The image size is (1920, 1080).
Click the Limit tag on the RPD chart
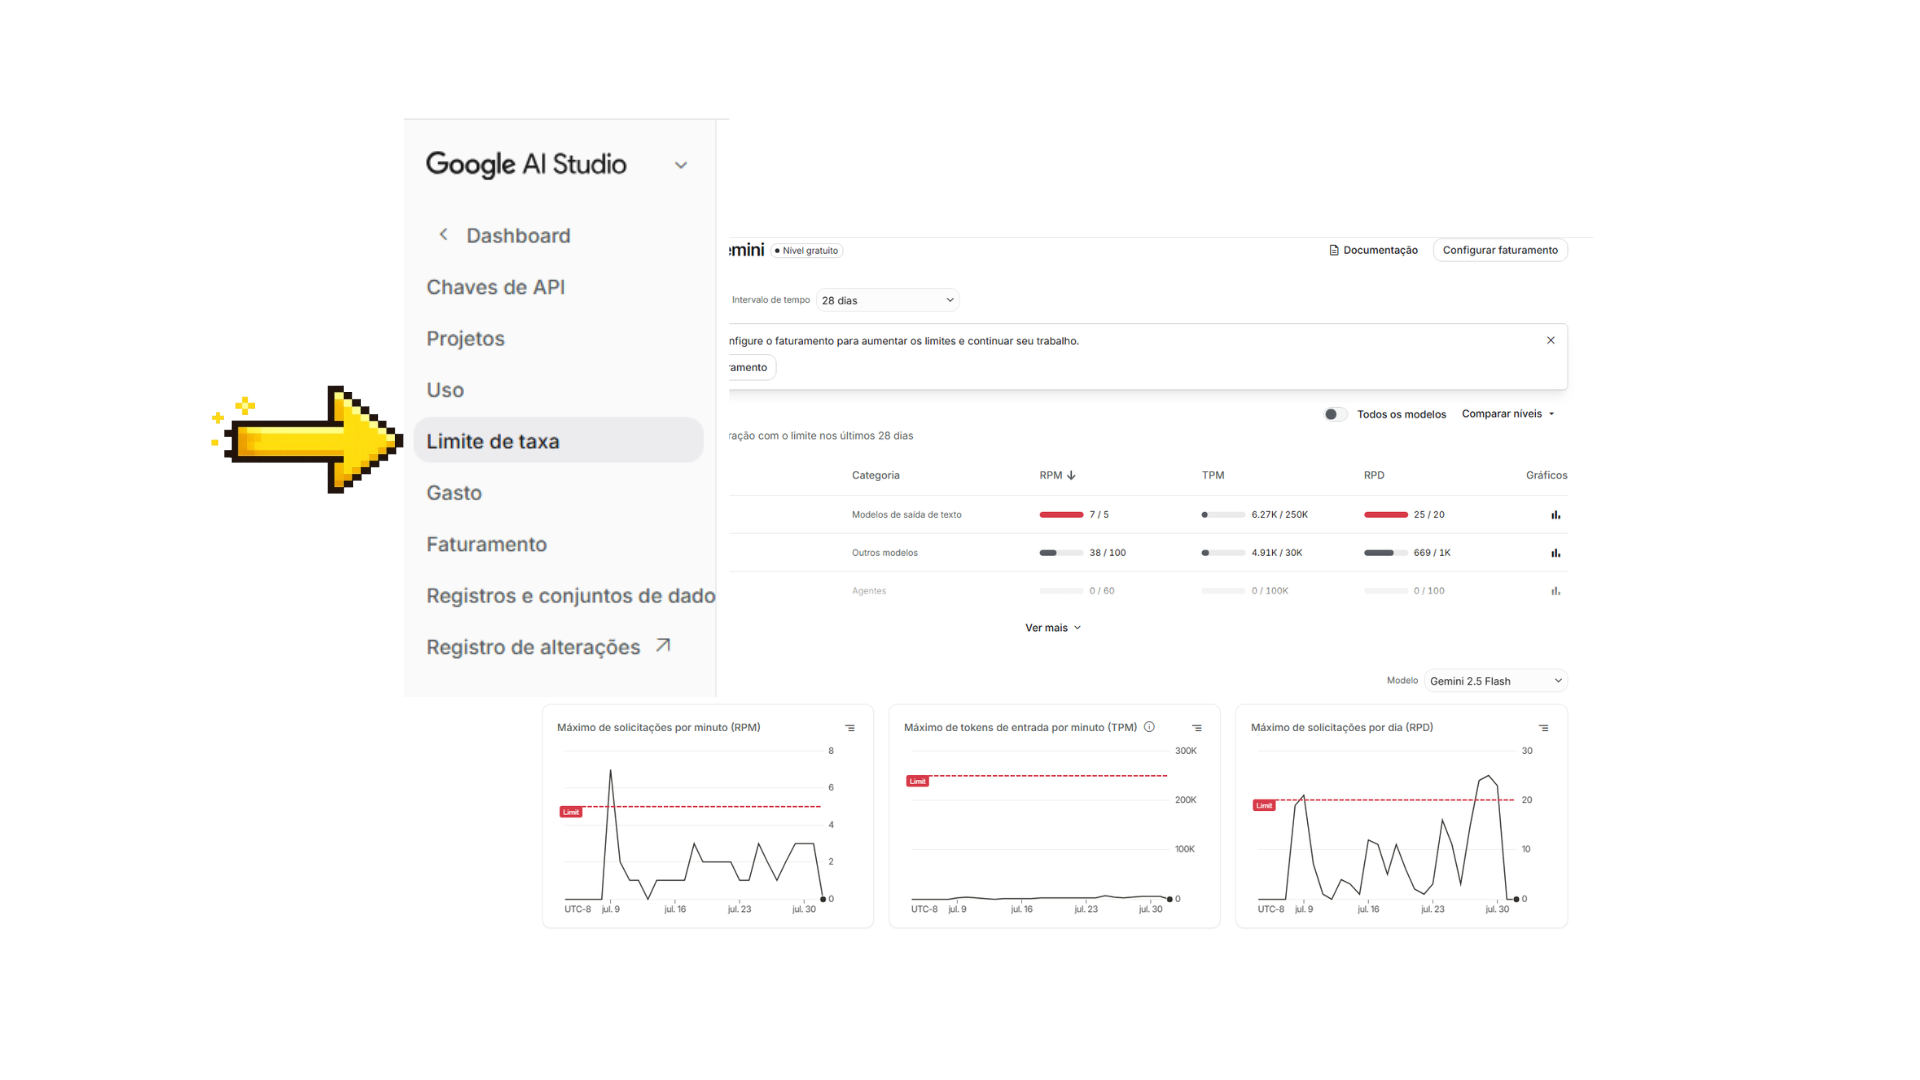click(1264, 805)
